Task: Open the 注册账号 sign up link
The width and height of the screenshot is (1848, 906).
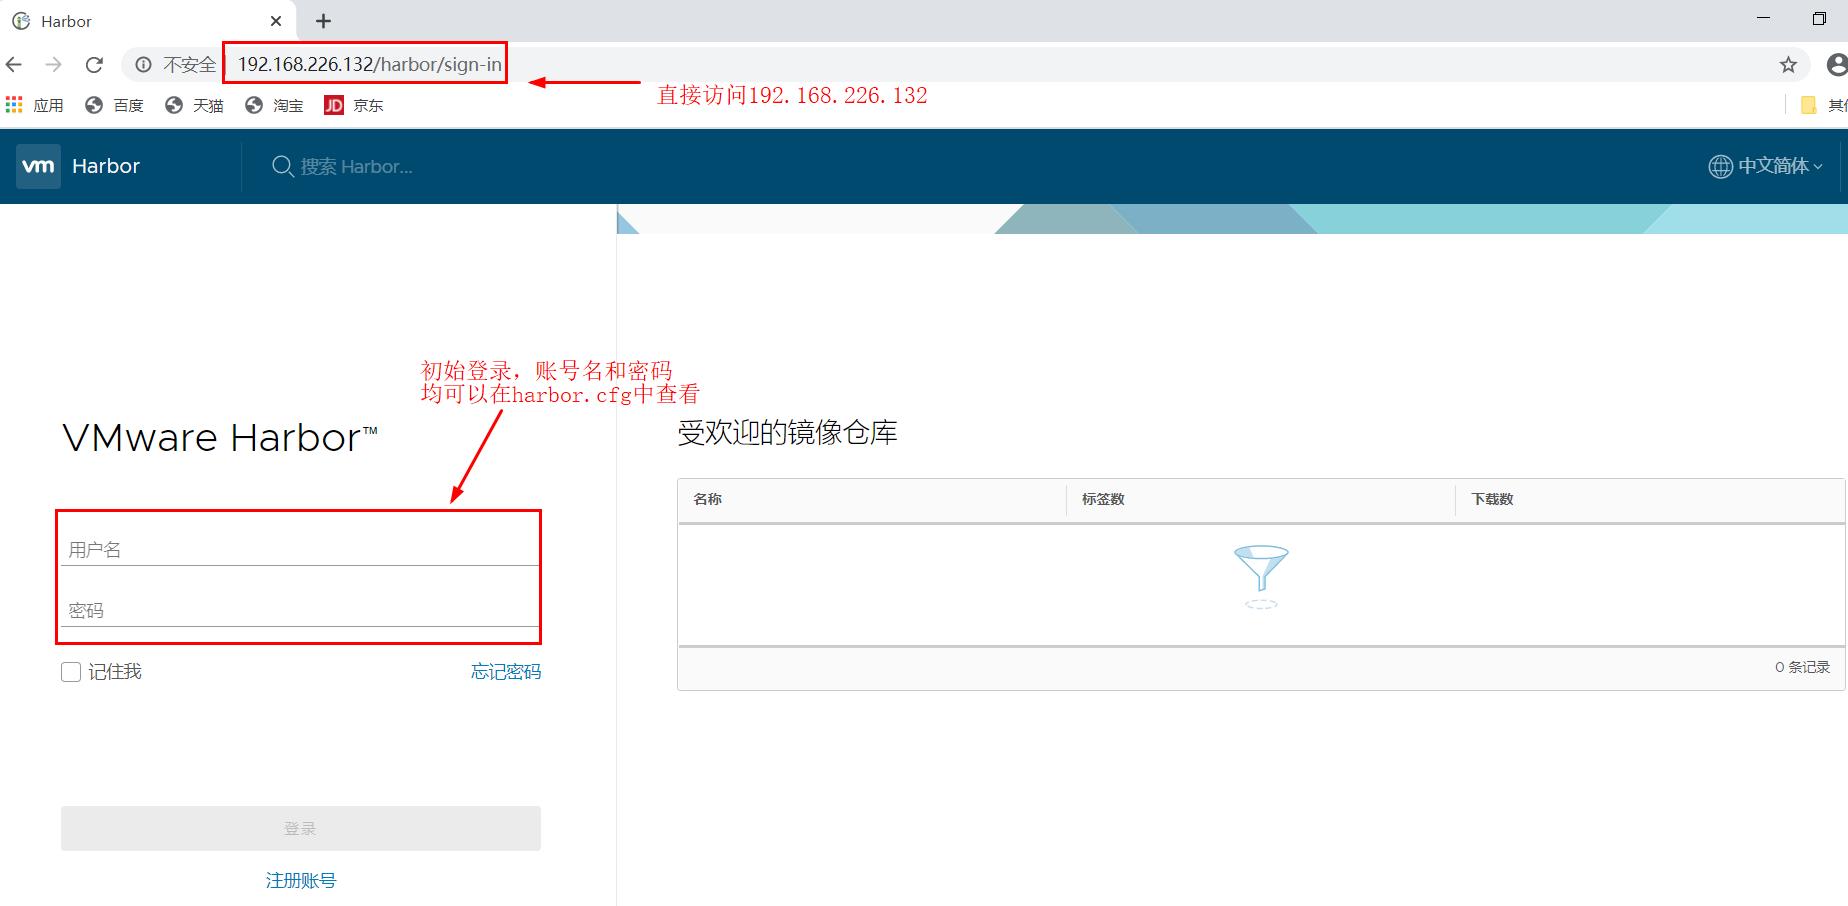Action: pyautogui.click(x=301, y=880)
